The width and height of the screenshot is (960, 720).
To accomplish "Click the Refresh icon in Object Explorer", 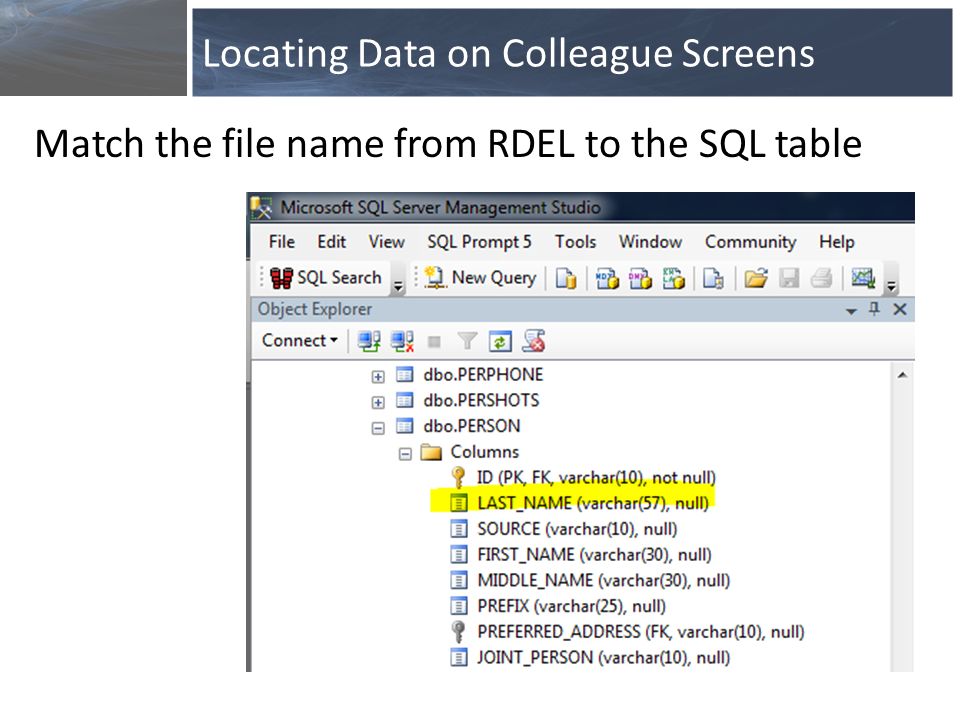I will tap(500, 341).
